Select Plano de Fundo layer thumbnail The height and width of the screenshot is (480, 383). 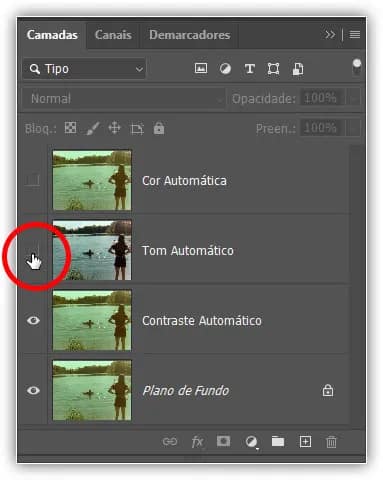(x=92, y=390)
